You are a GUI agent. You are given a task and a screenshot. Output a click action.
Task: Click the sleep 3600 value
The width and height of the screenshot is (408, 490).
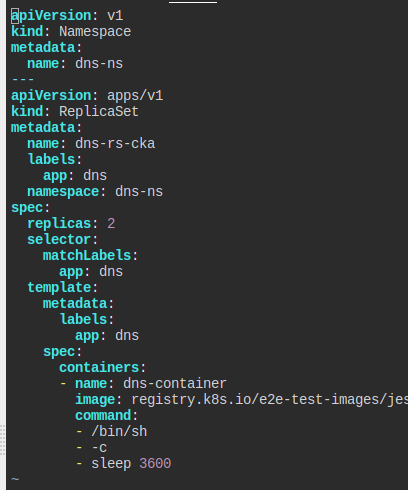tap(131, 464)
